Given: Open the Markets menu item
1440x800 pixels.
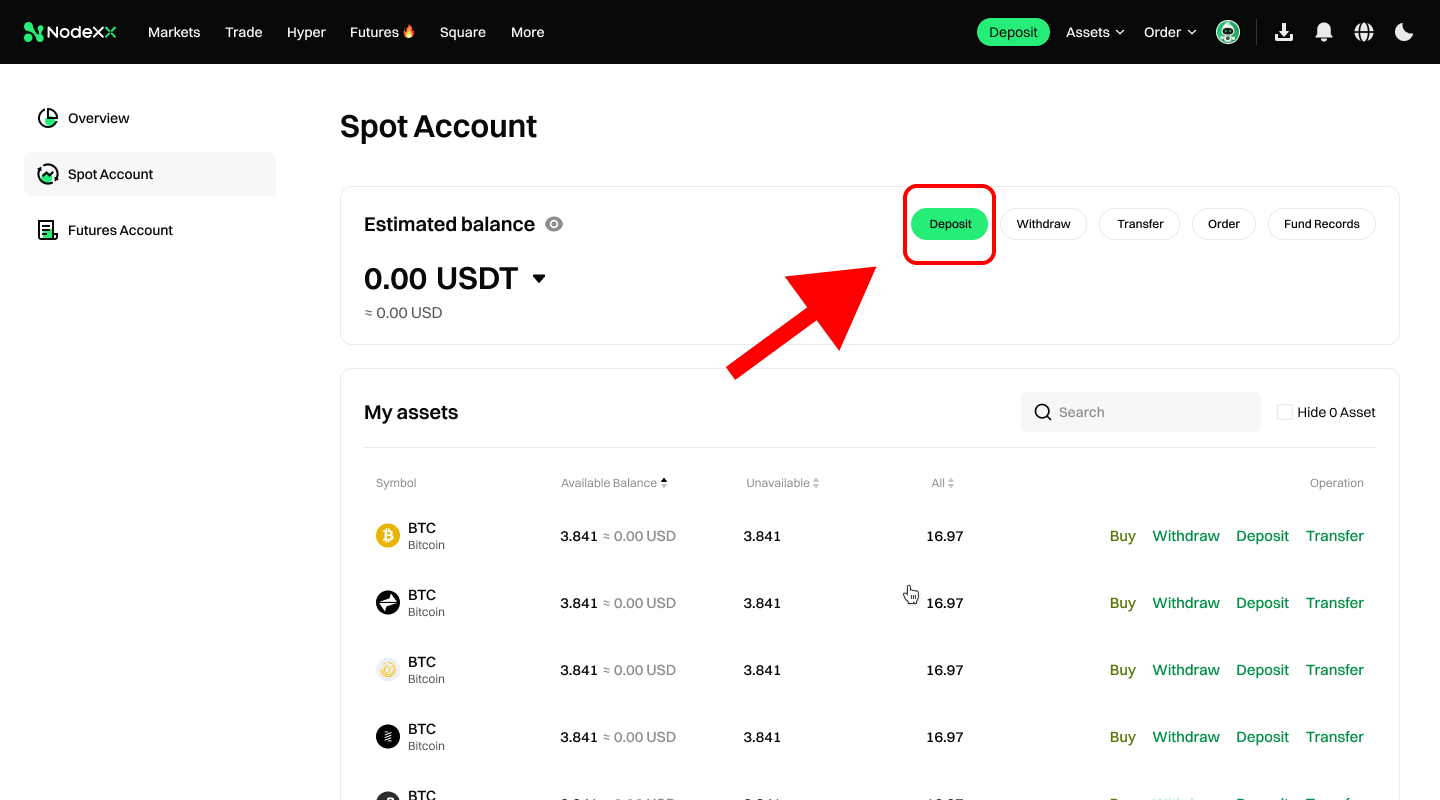Looking at the screenshot, I should click(x=174, y=32).
